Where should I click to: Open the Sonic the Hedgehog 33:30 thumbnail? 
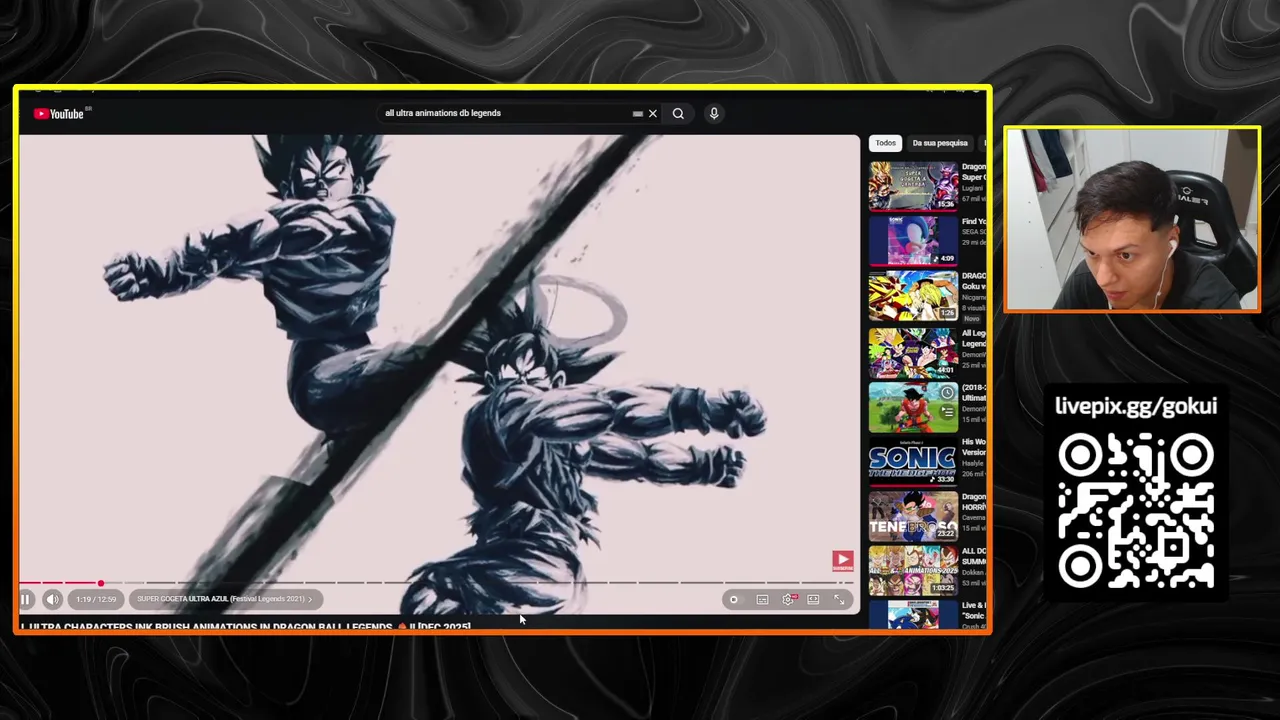(913, 462)
